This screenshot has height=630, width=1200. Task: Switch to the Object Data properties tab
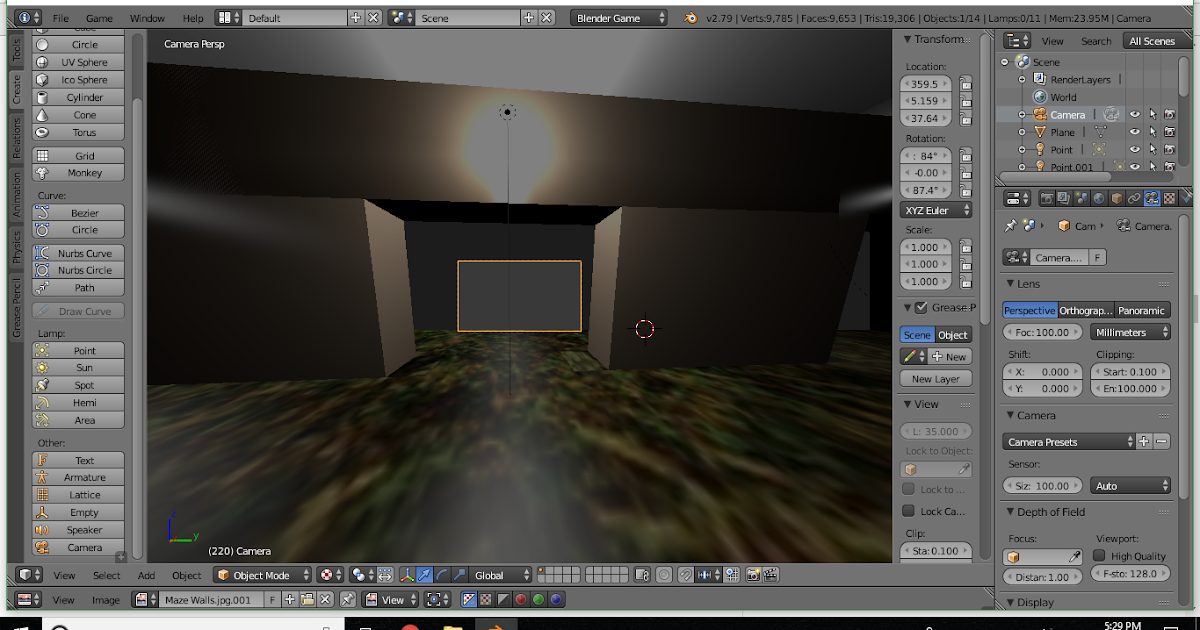[x=1152, y=198]
